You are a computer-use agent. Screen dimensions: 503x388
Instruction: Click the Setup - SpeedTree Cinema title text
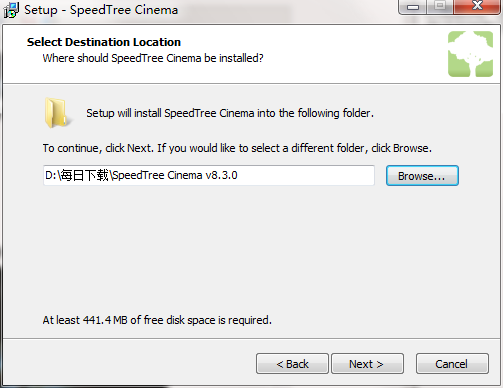tap(101, 10)
